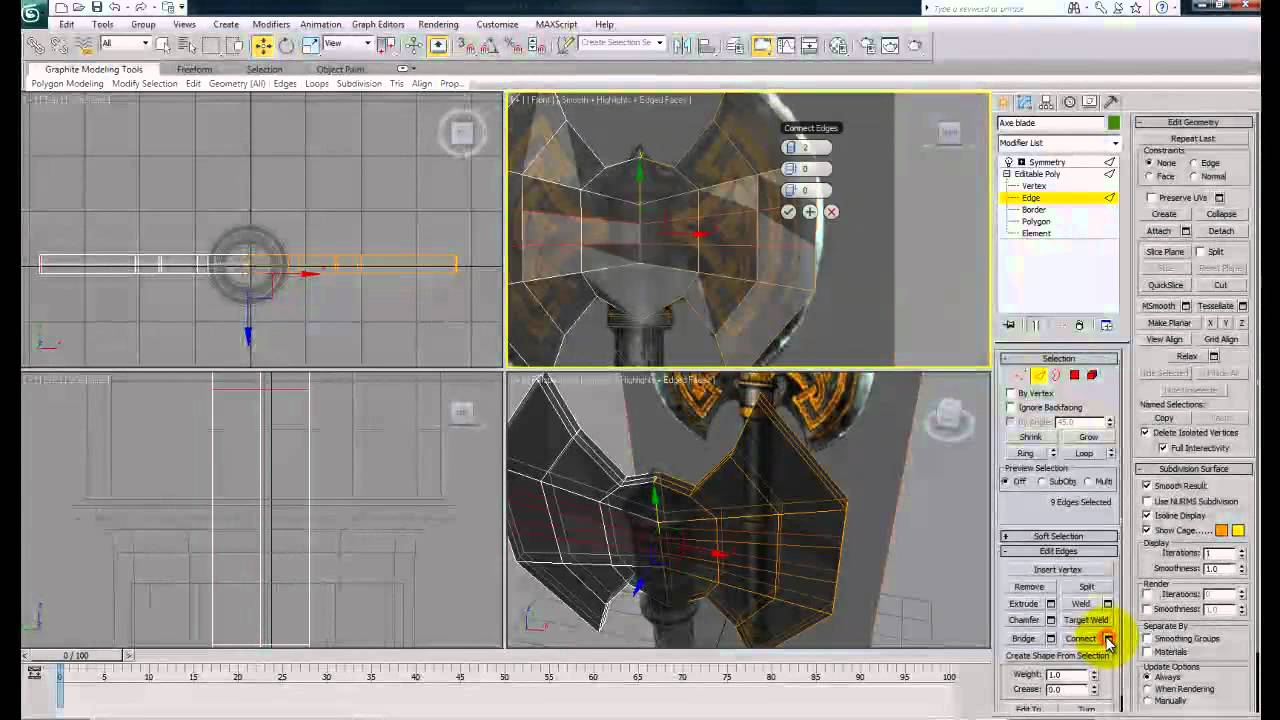1280x720 pixels.
Task: Open the Curve Editor icon
Action: 788,45
